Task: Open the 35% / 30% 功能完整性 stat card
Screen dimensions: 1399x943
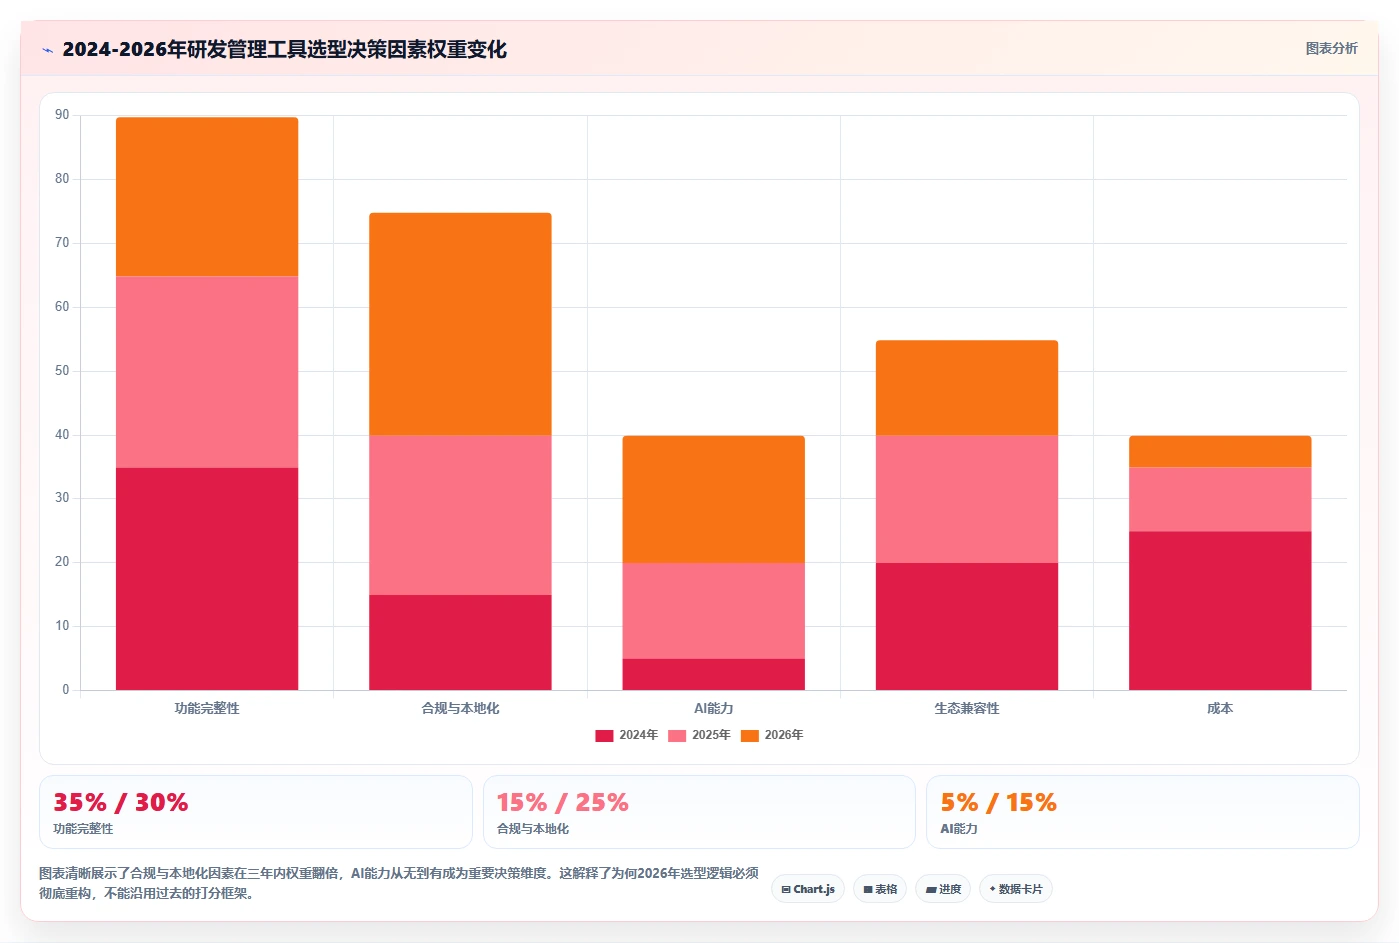Action: (x=255, y=812)
